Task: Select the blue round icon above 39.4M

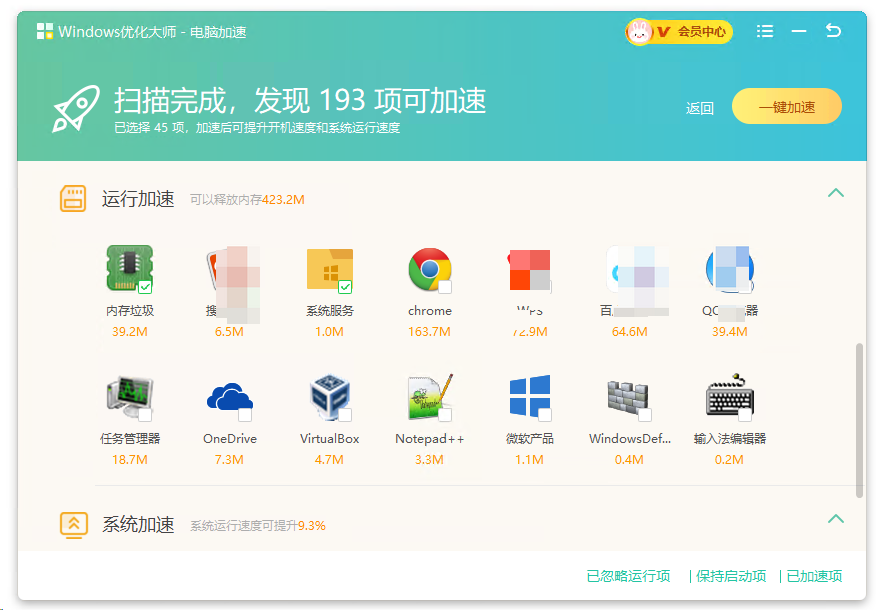Action: tap(730, 269)
